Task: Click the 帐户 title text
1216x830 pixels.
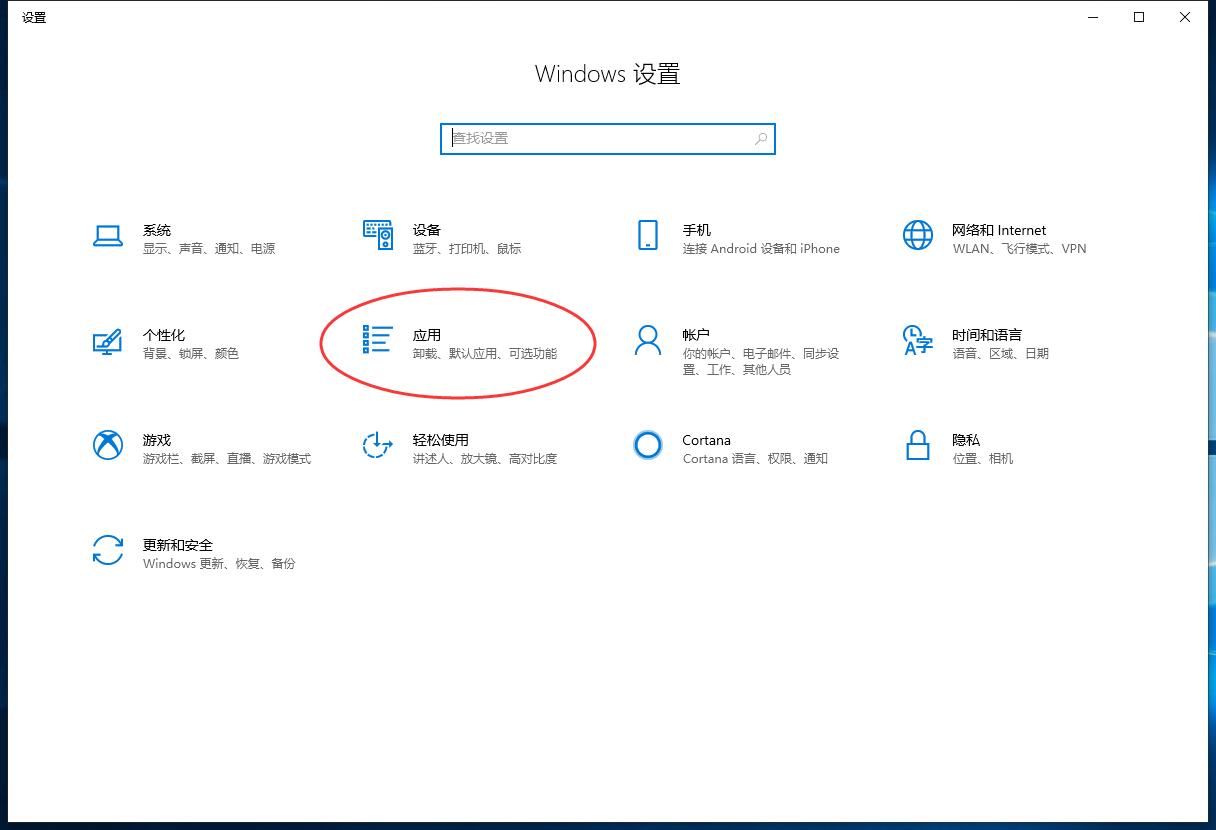Action: pyautogui.click(x=697, y=335)
